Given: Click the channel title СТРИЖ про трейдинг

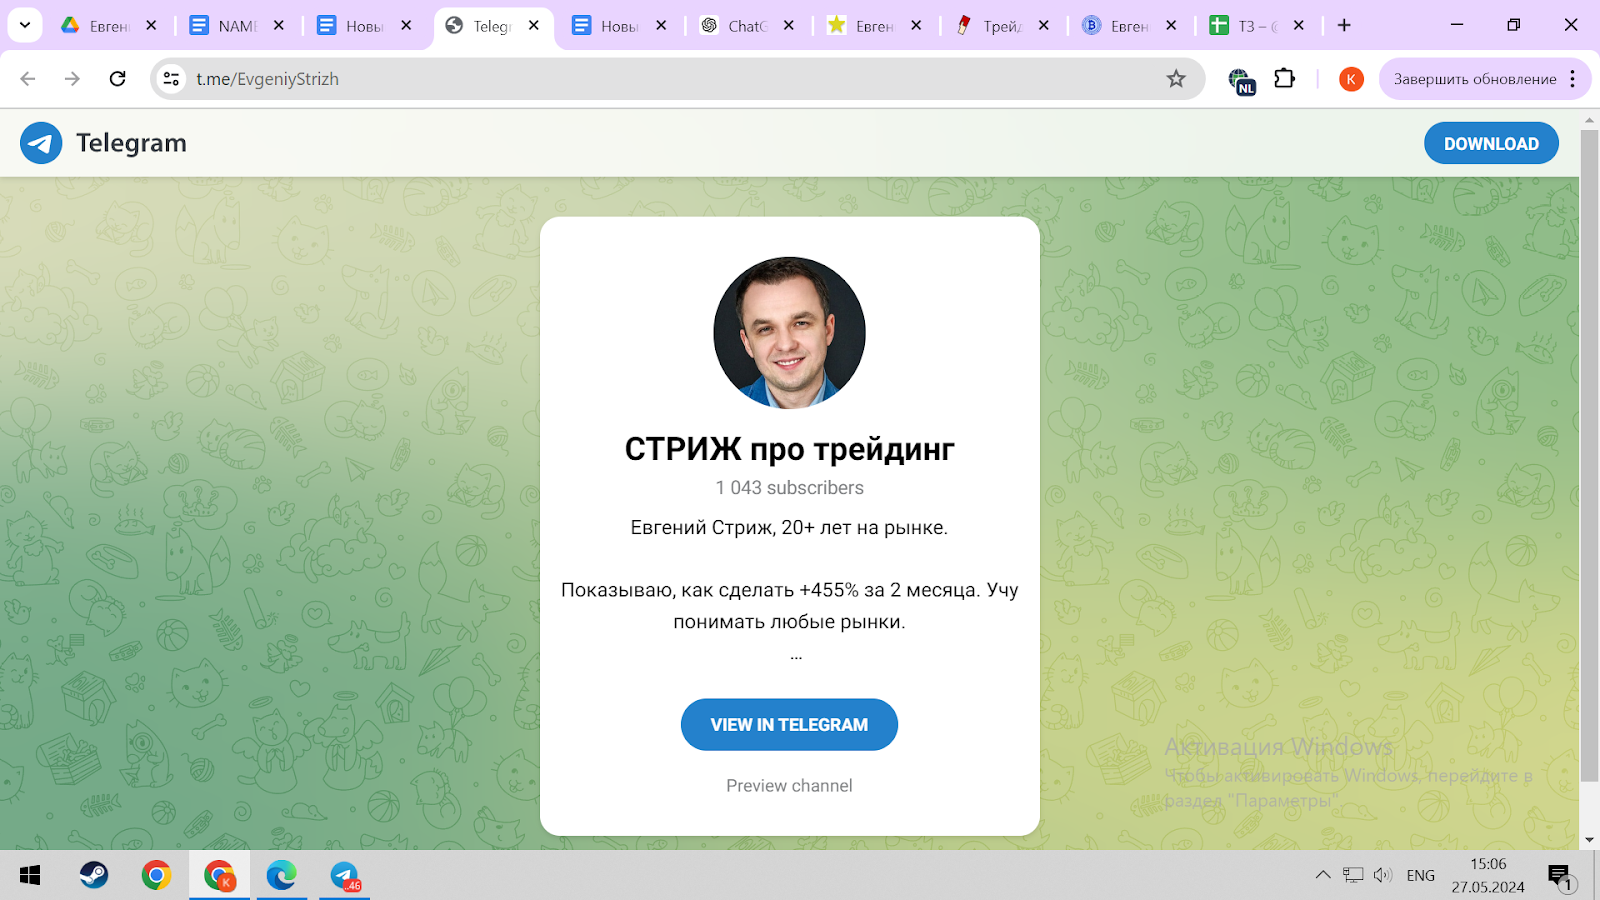Looking at the screenshot, I should 789,450.
